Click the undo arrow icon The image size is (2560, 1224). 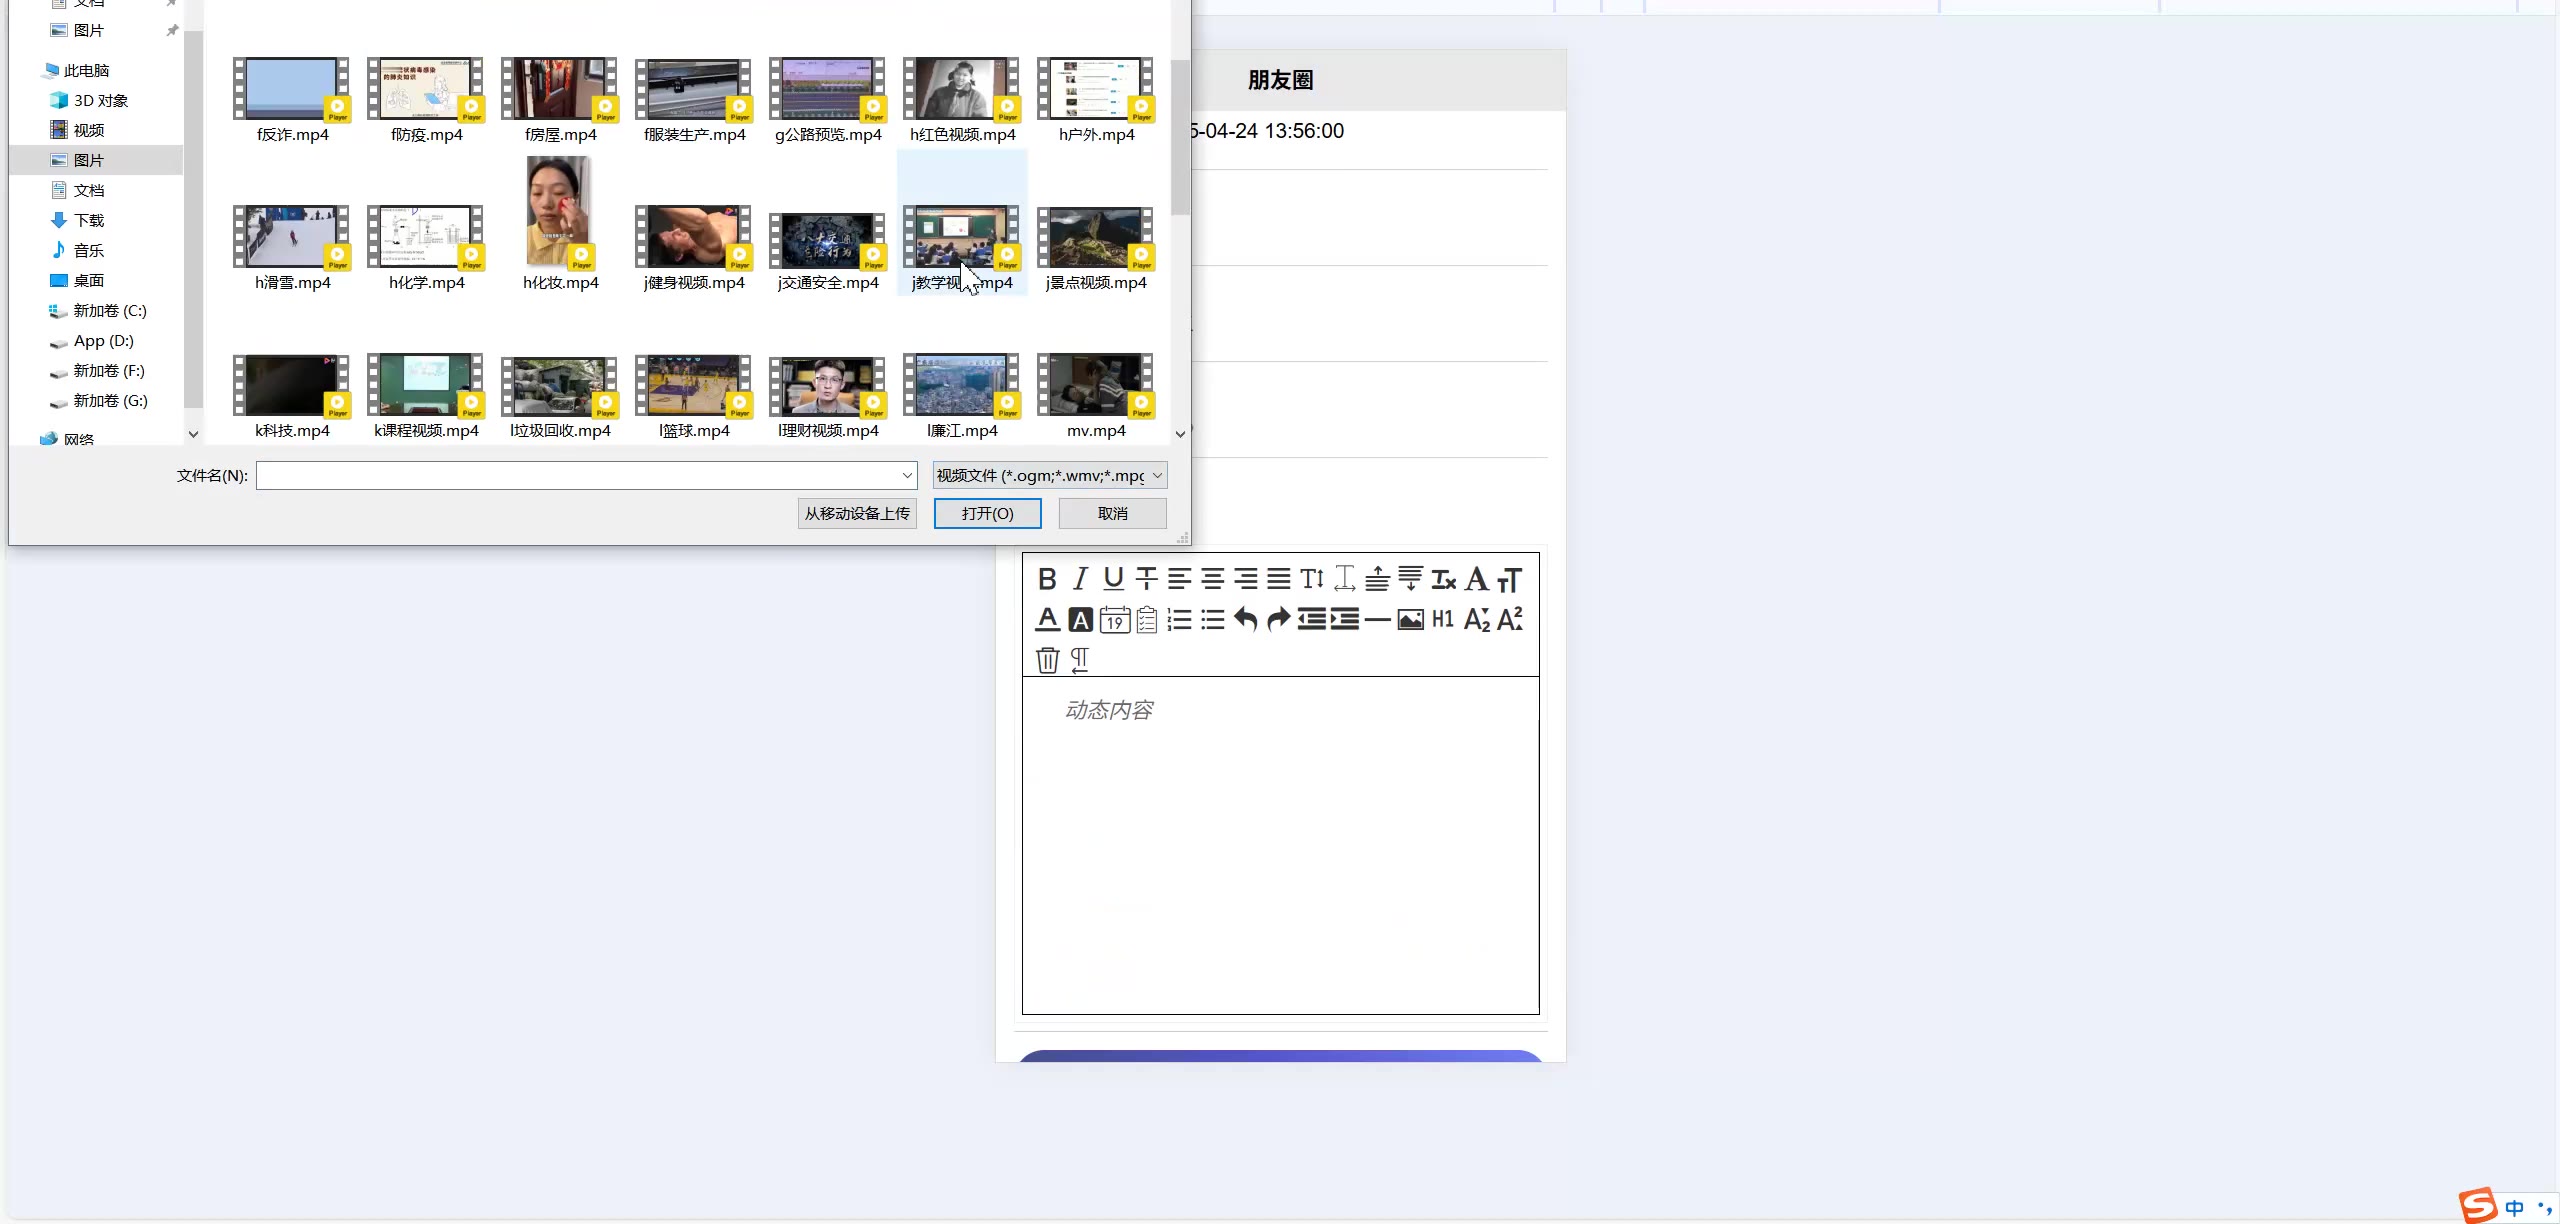[1245, 620]
